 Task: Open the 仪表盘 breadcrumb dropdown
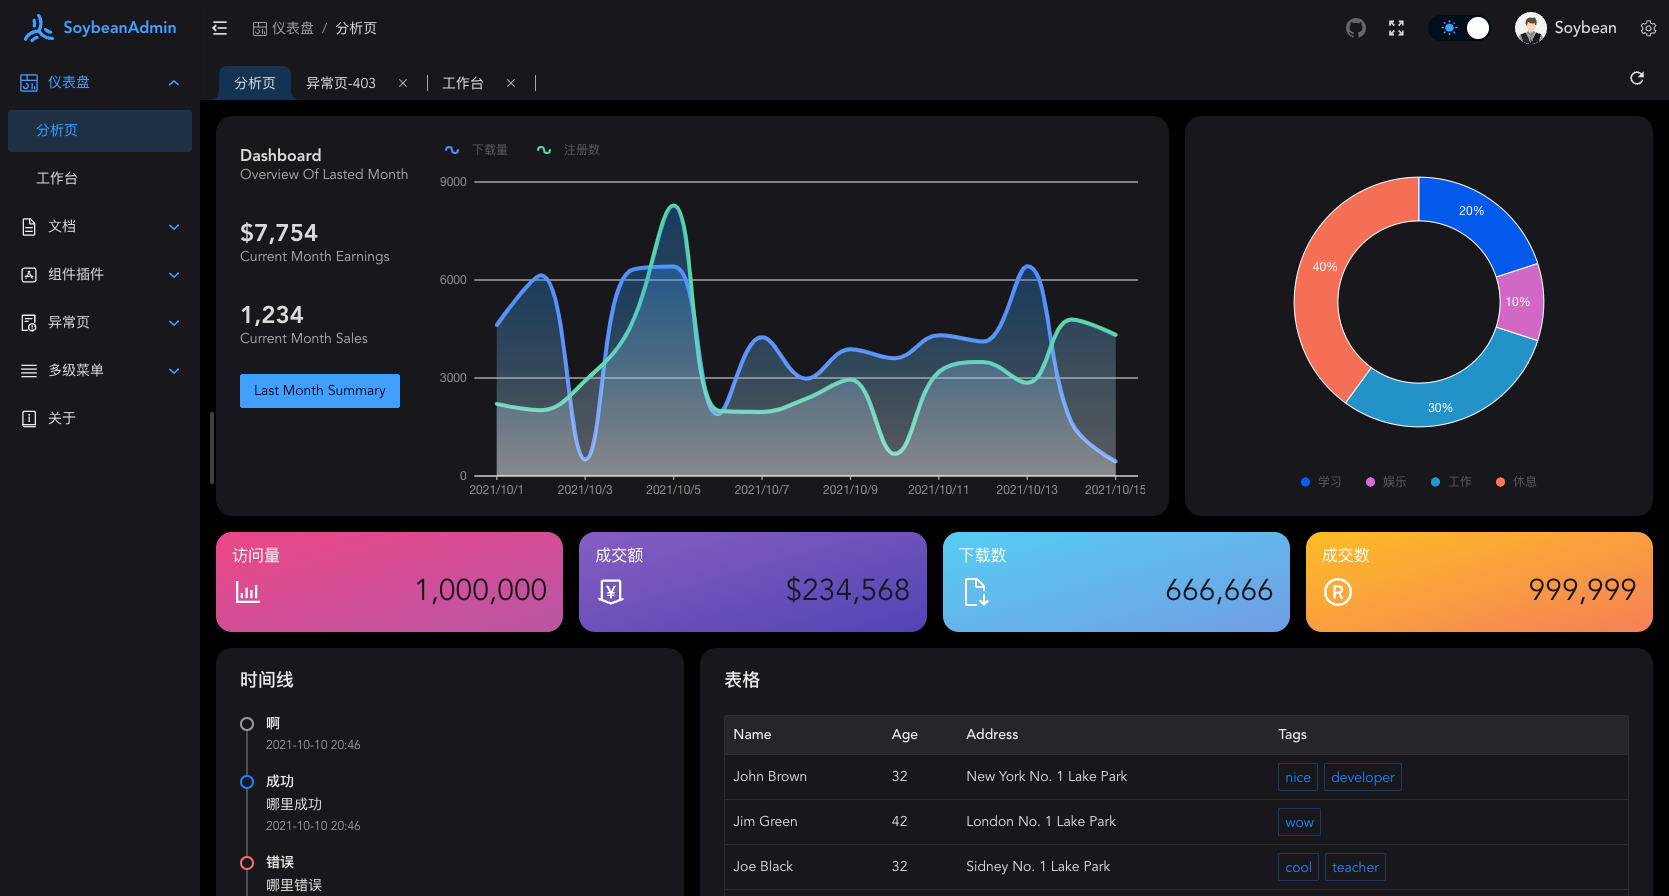tap(283, 28)
